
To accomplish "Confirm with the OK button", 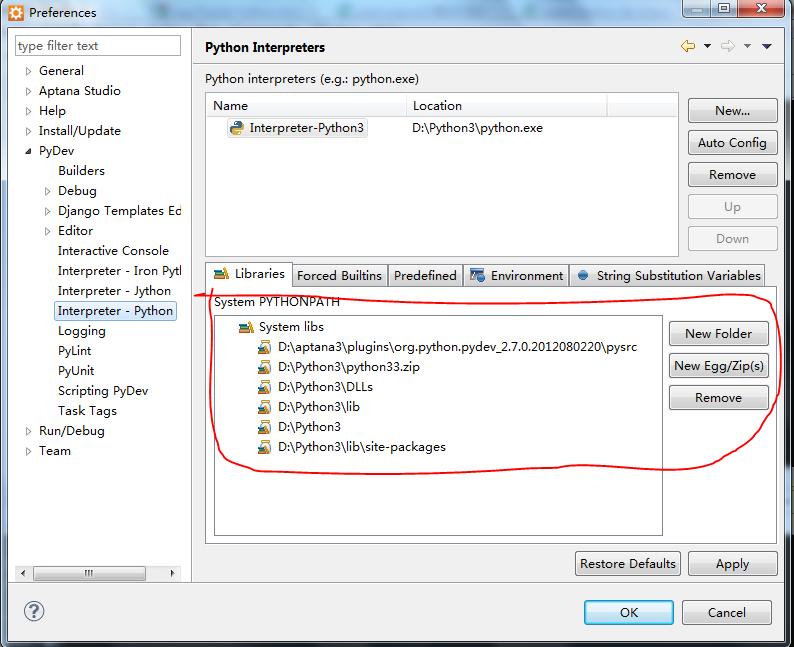I will (629, 613).
